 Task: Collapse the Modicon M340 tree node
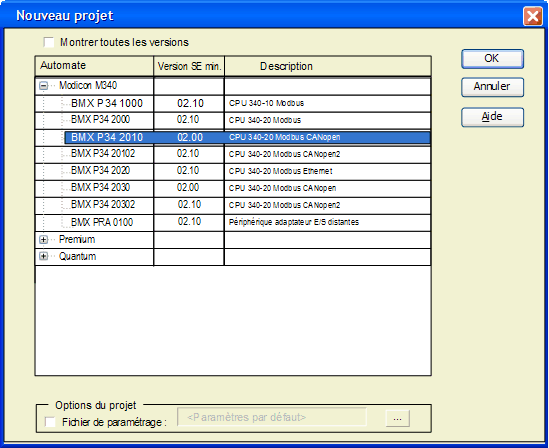tap(43, 86)
